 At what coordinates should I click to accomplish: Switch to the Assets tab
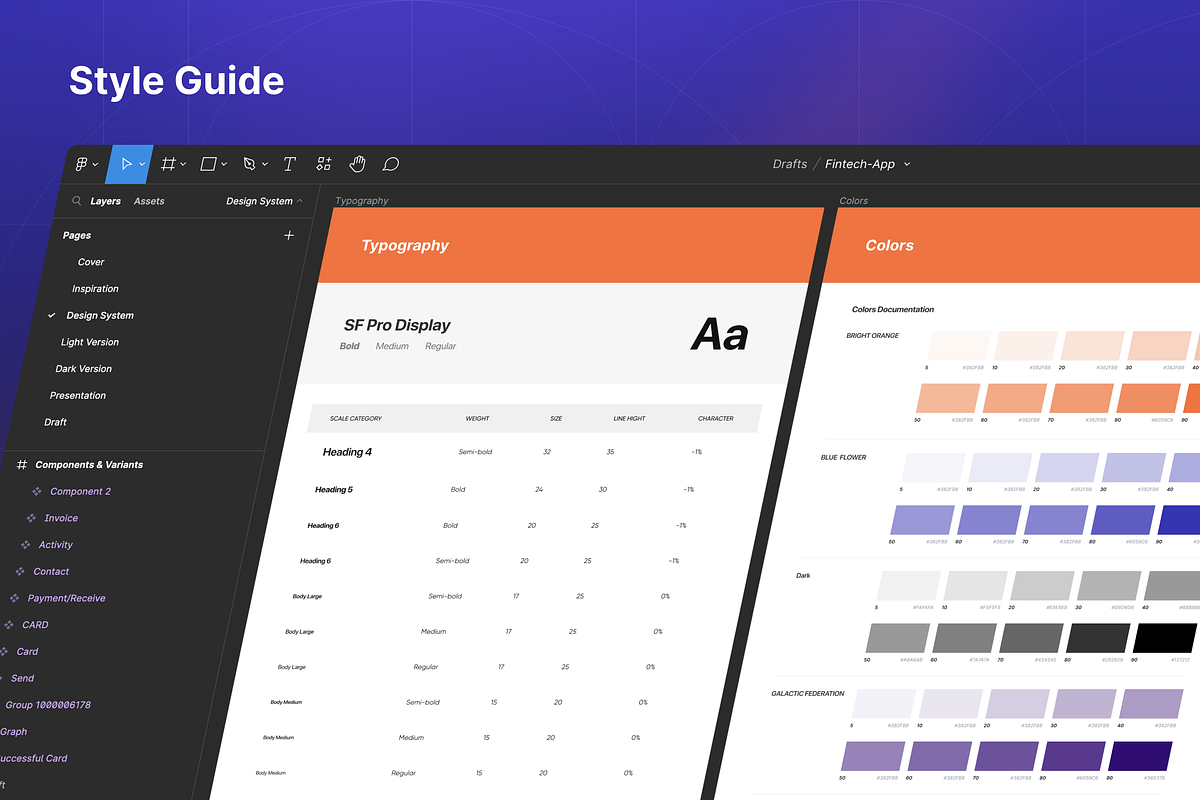click(149, 201)
